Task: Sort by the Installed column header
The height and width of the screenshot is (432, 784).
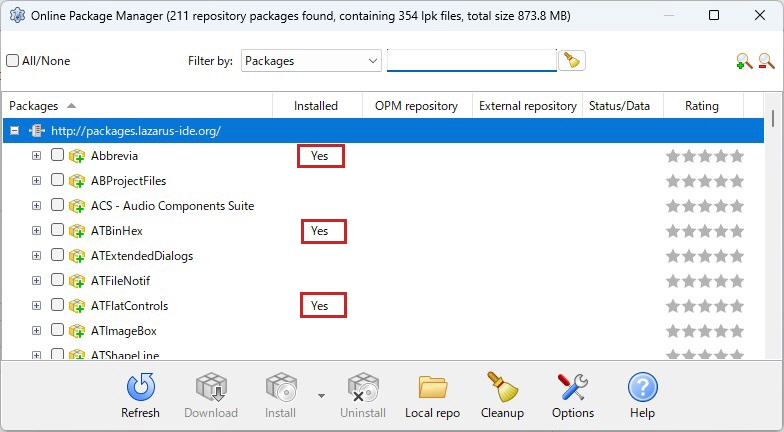Action: pyautogui.click(x=315, y=106)
